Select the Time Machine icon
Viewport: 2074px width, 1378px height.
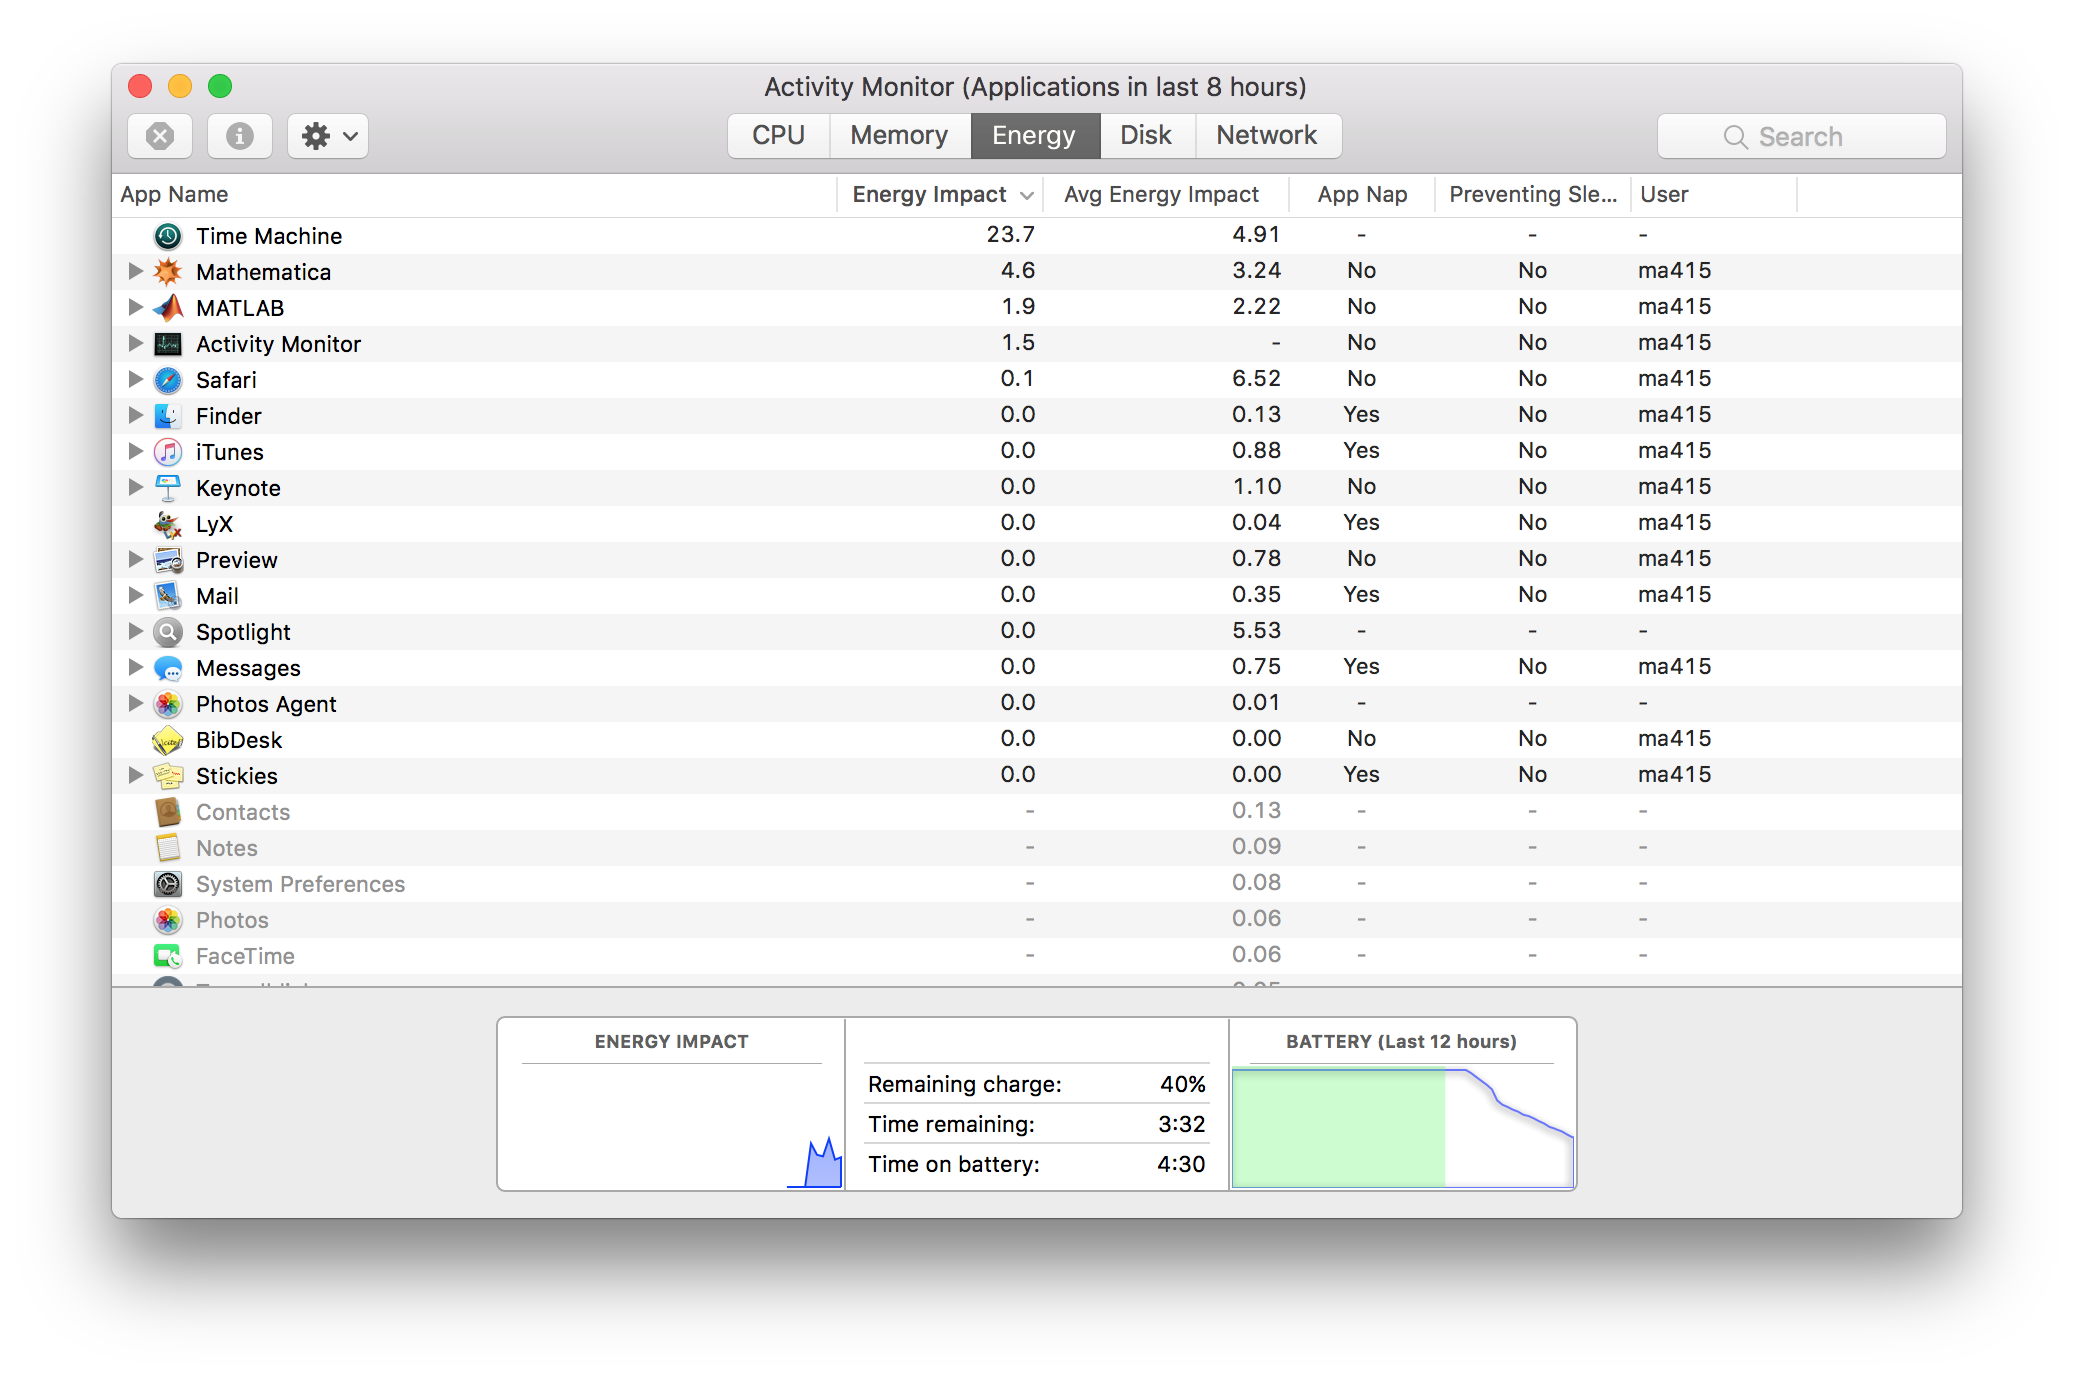(x=168, y=236)
